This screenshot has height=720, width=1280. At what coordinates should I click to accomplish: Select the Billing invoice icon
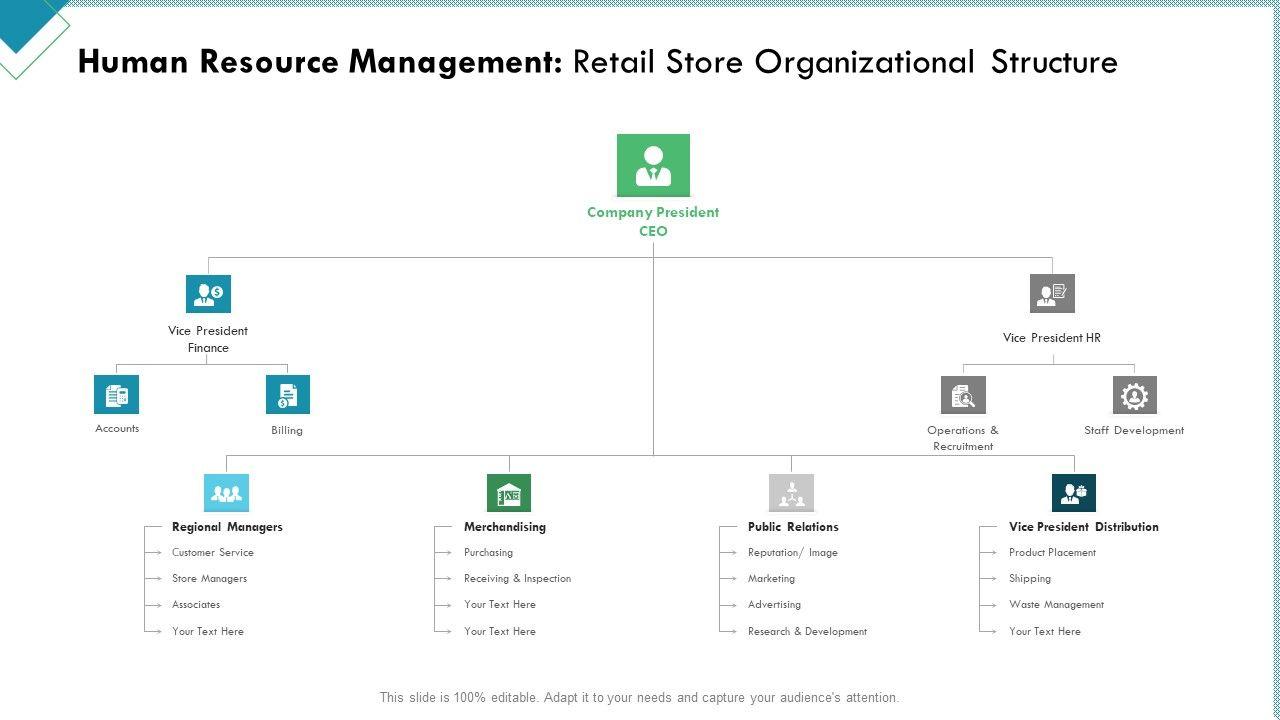287,394
